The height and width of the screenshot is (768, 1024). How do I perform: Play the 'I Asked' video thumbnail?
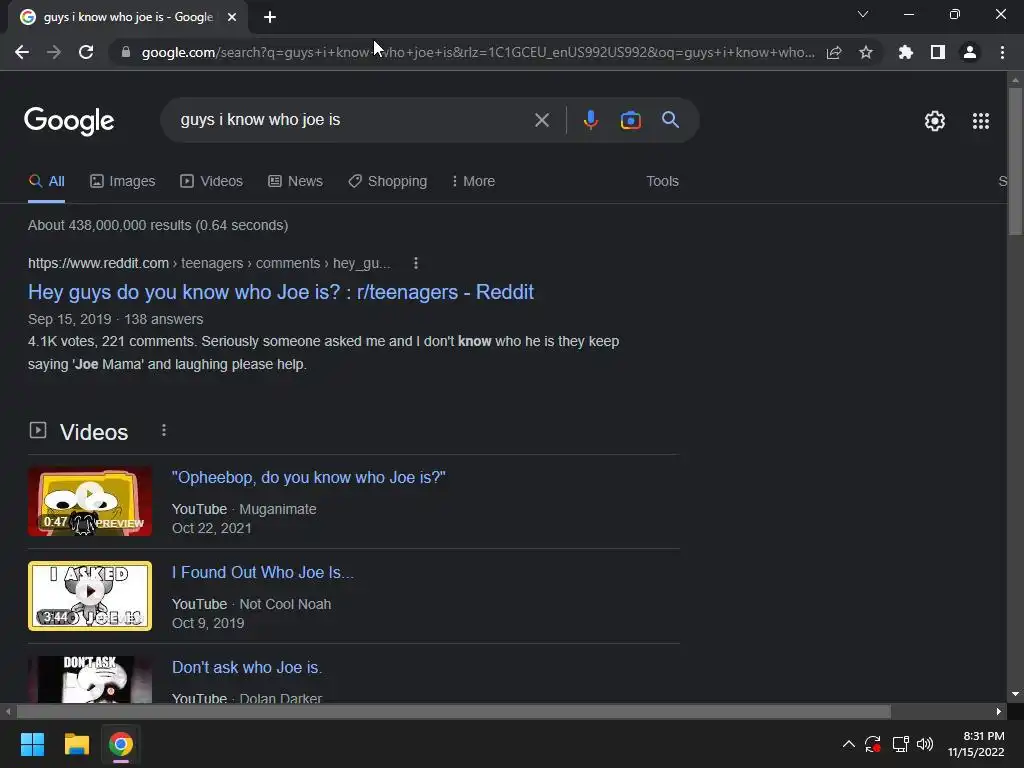(x=90, y=596)
